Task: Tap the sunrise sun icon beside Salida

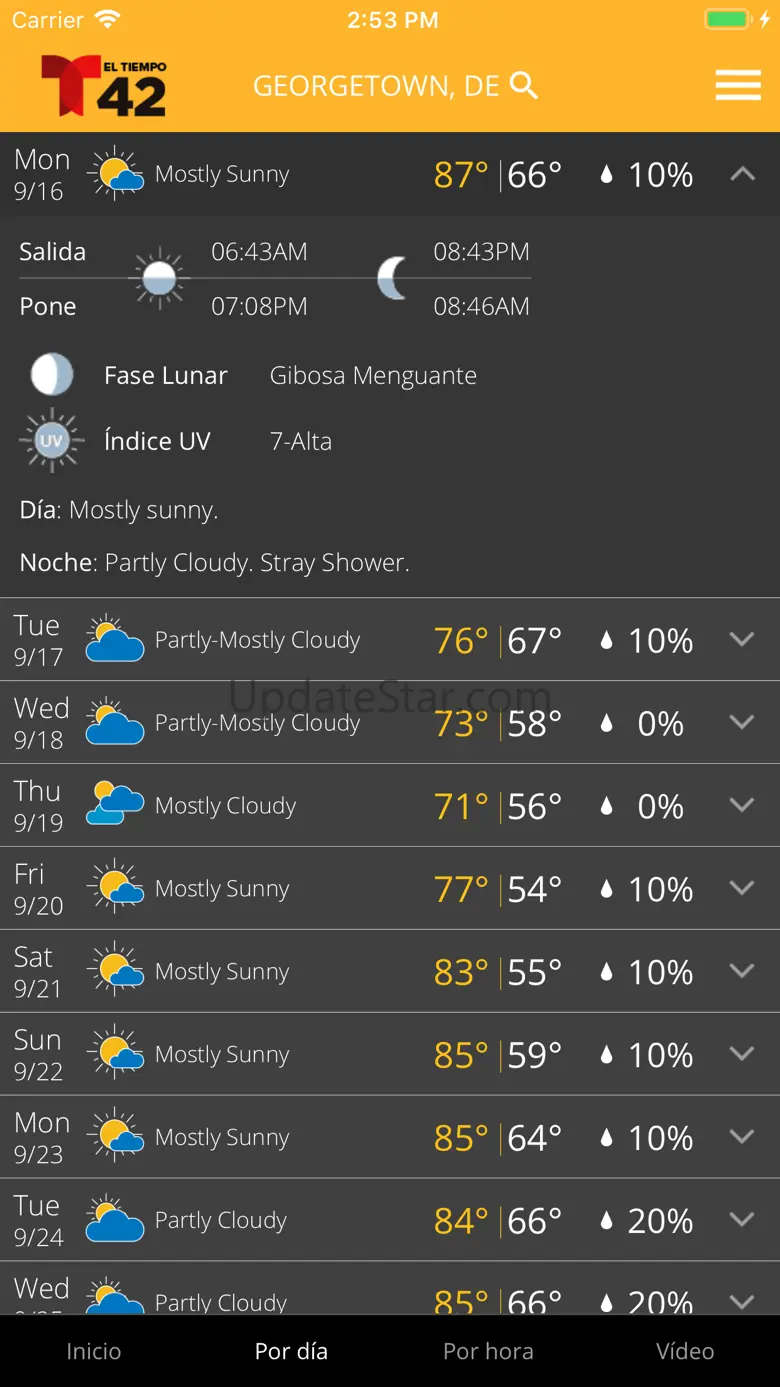Action: coord(160,278)
